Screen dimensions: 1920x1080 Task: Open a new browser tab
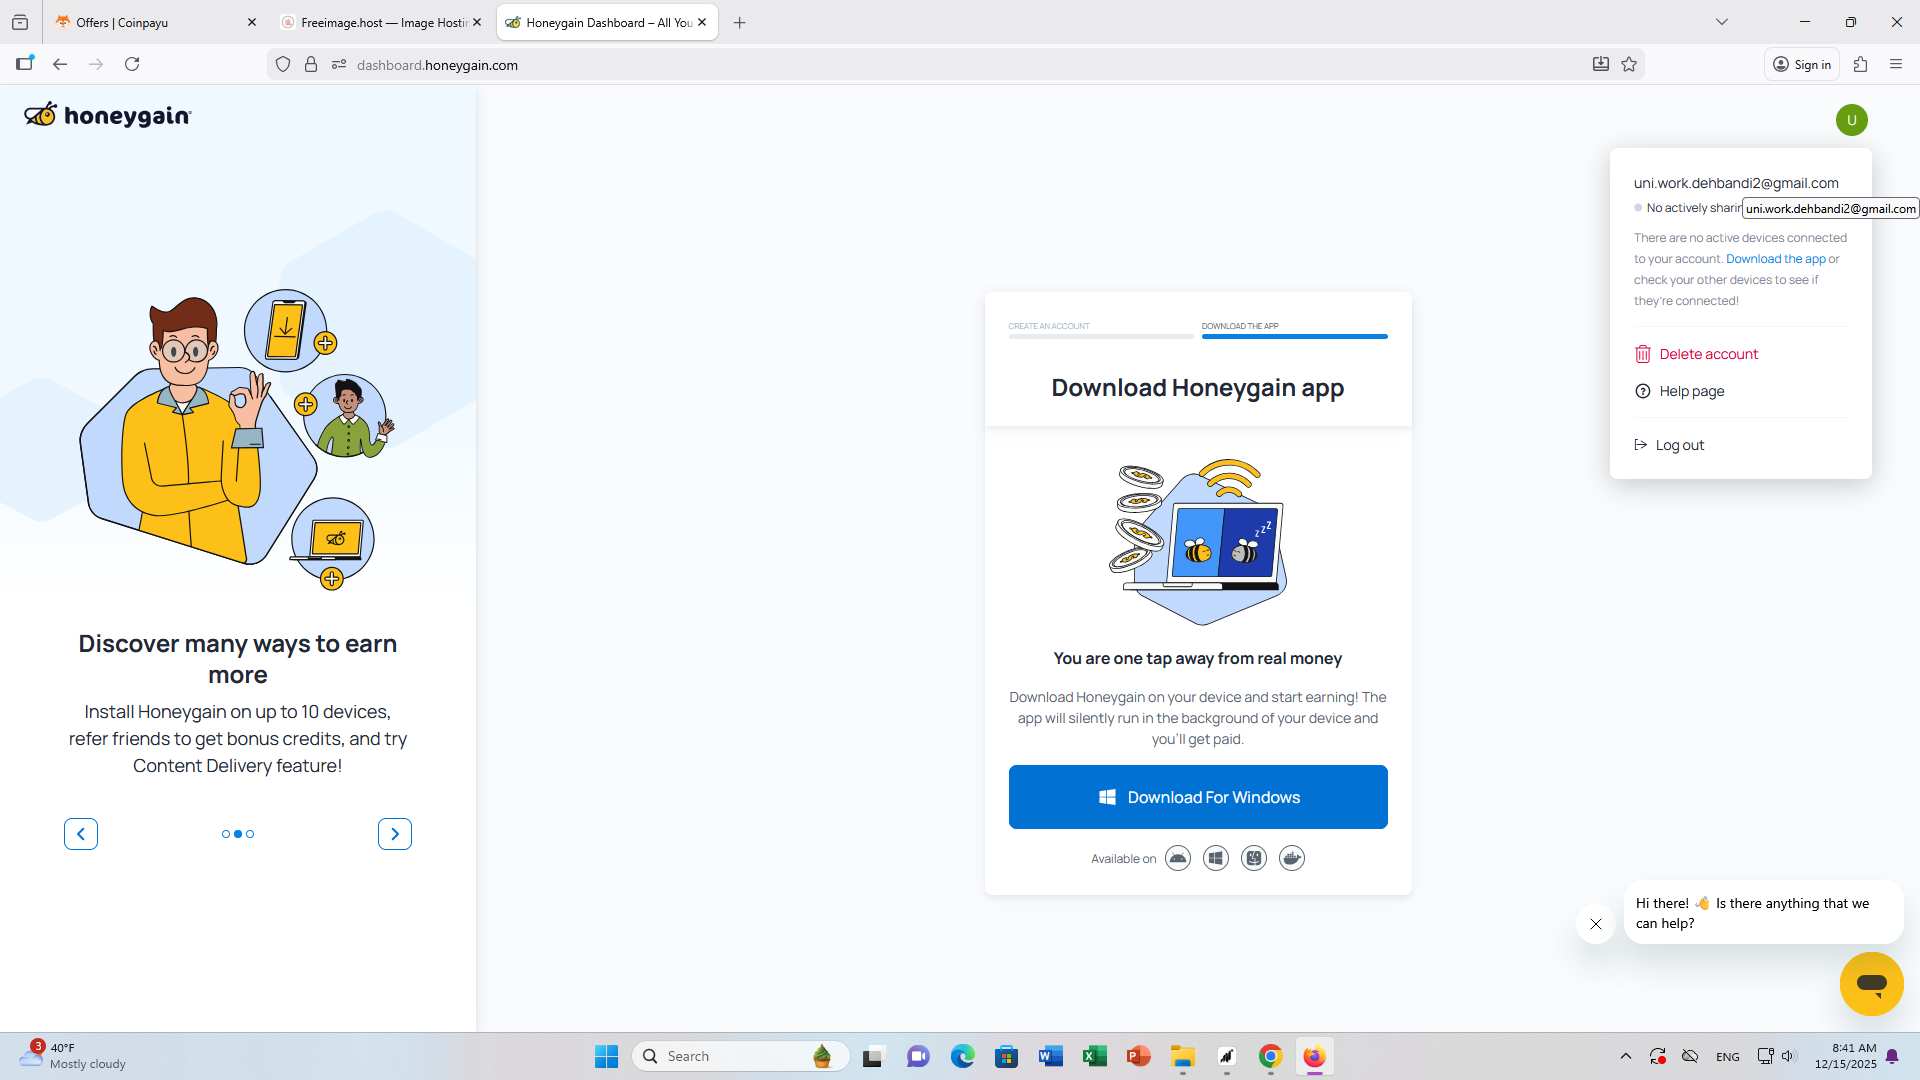click(x=740, y=22)
